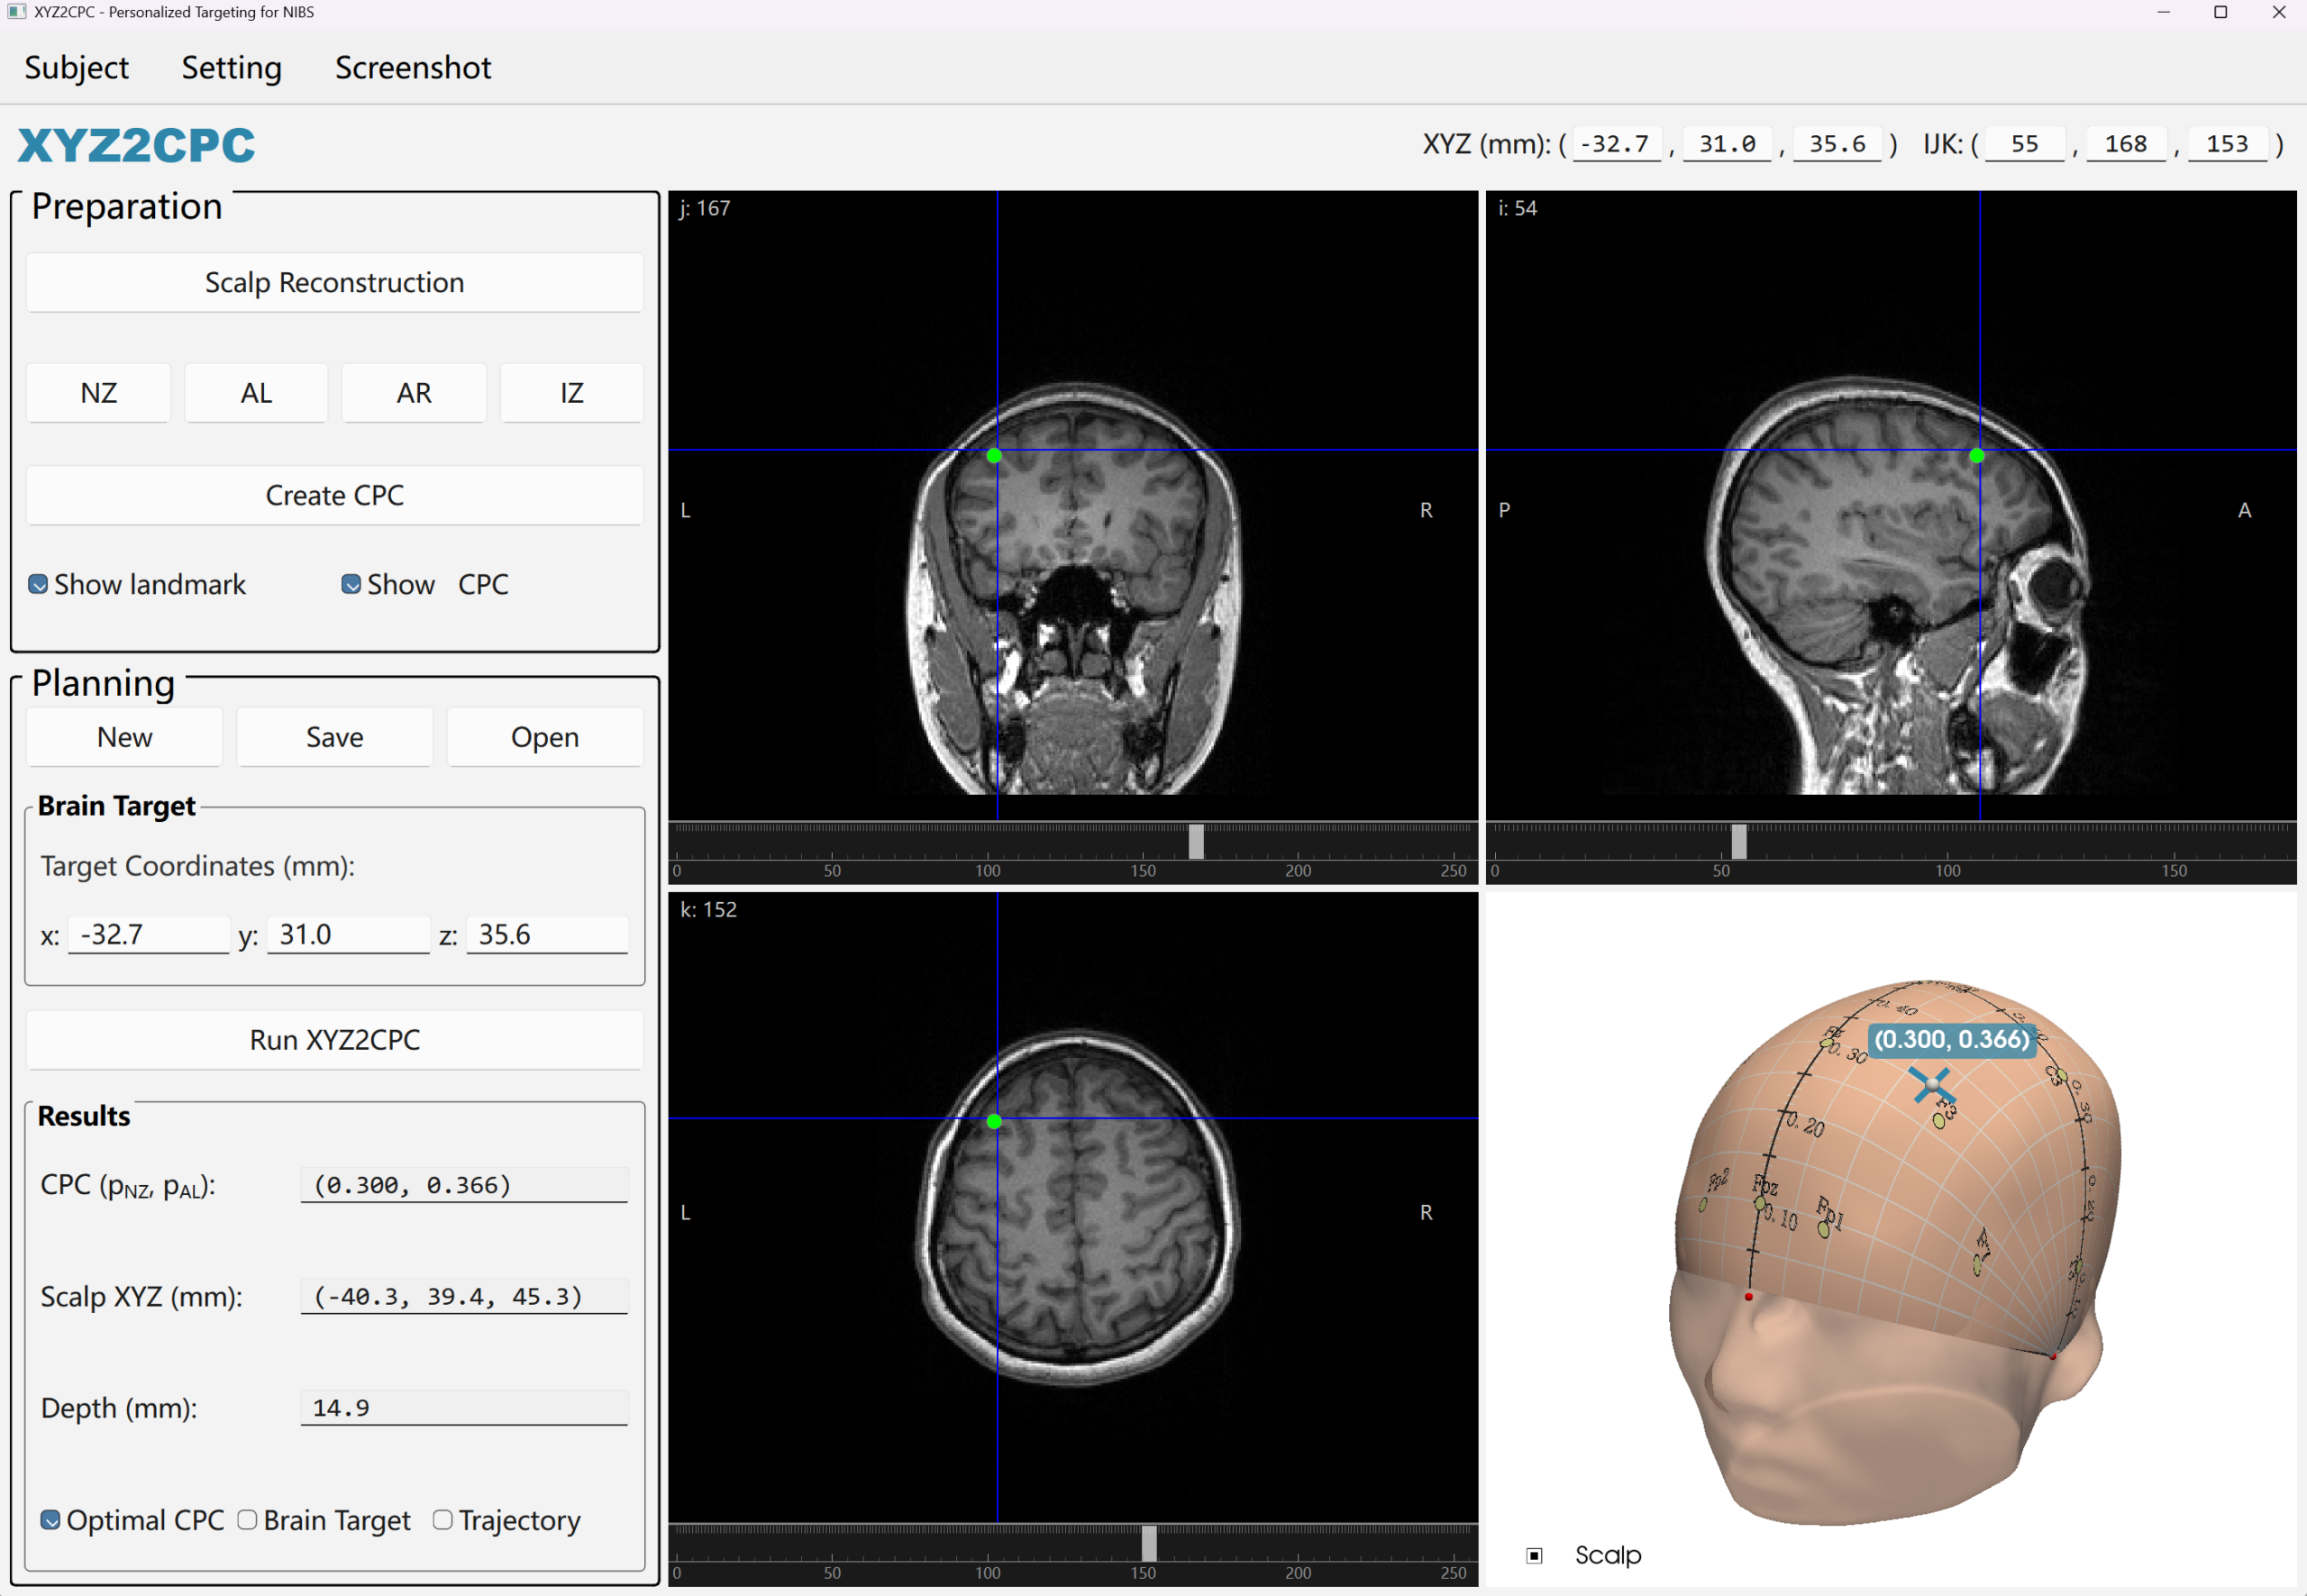Click the green target dot in axial view
2307x1596 pixels.
pyautogui.click(x=994, y=1122)
